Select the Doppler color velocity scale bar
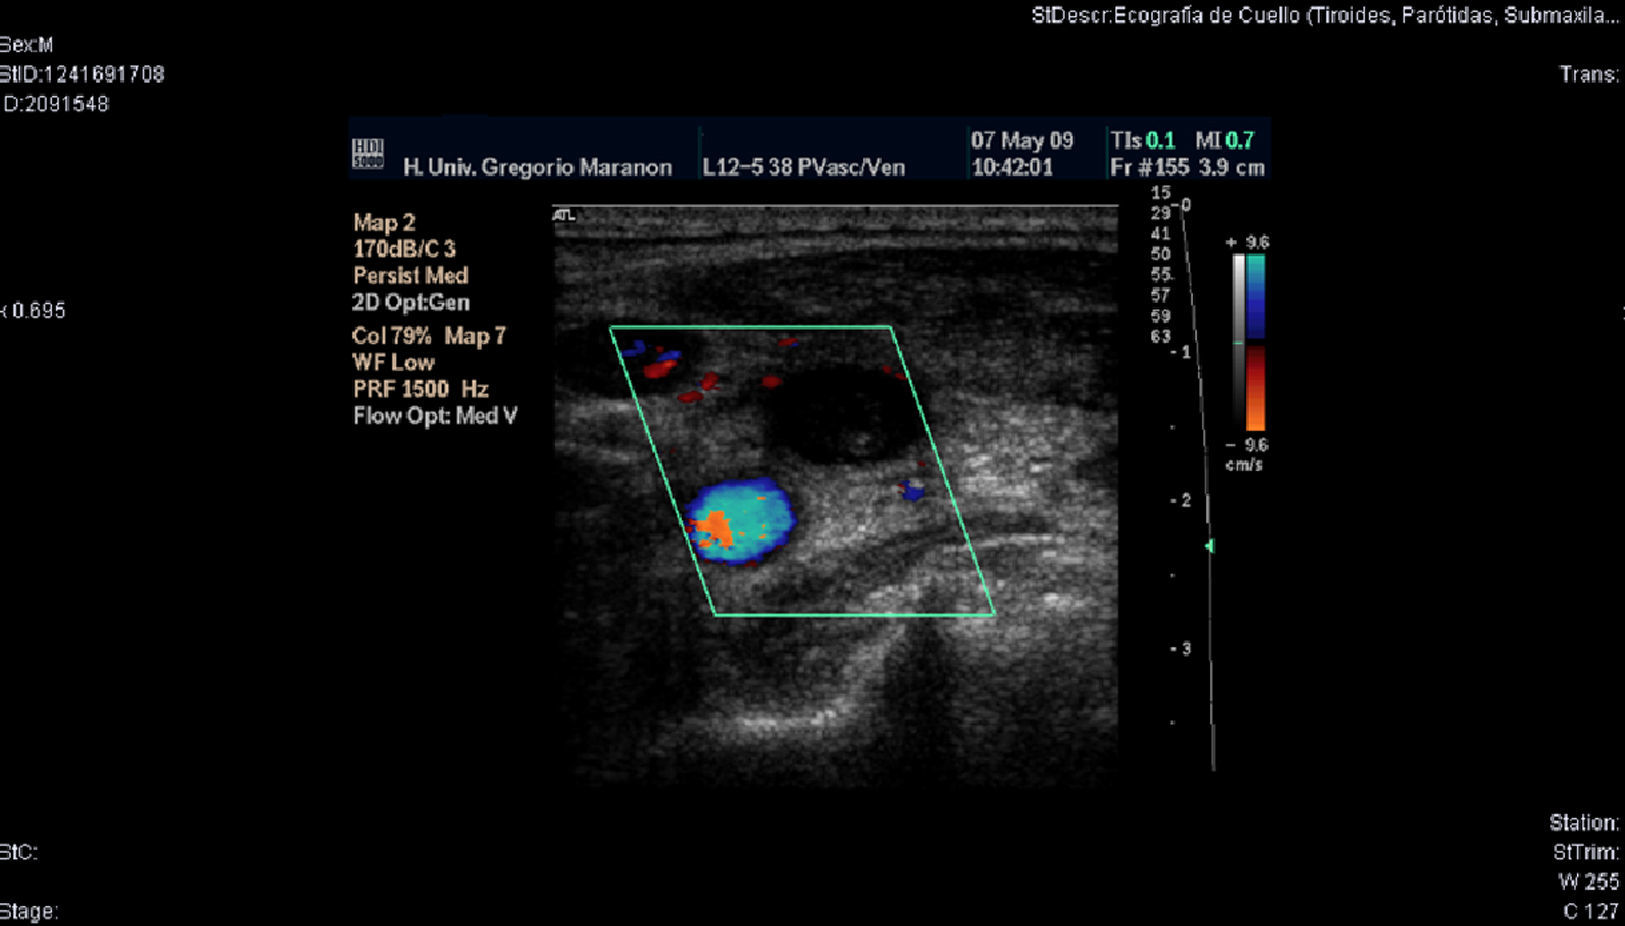Image resolution: width=1625 pixels, height=926 pixels. [x=1255, y=342]
